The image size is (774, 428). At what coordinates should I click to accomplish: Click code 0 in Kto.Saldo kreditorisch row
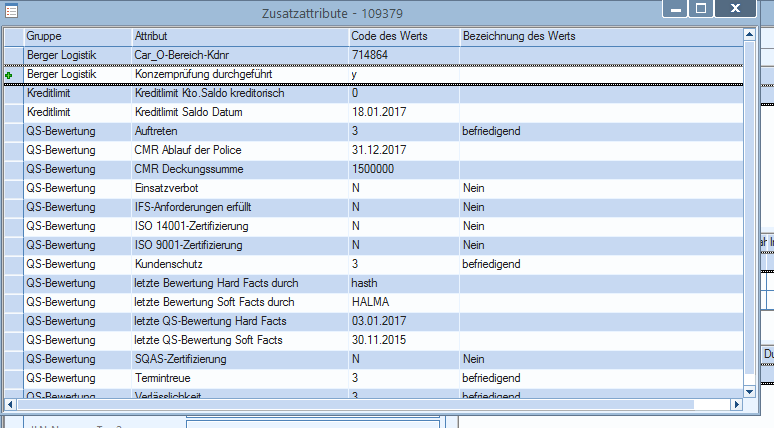pos(355,93)
